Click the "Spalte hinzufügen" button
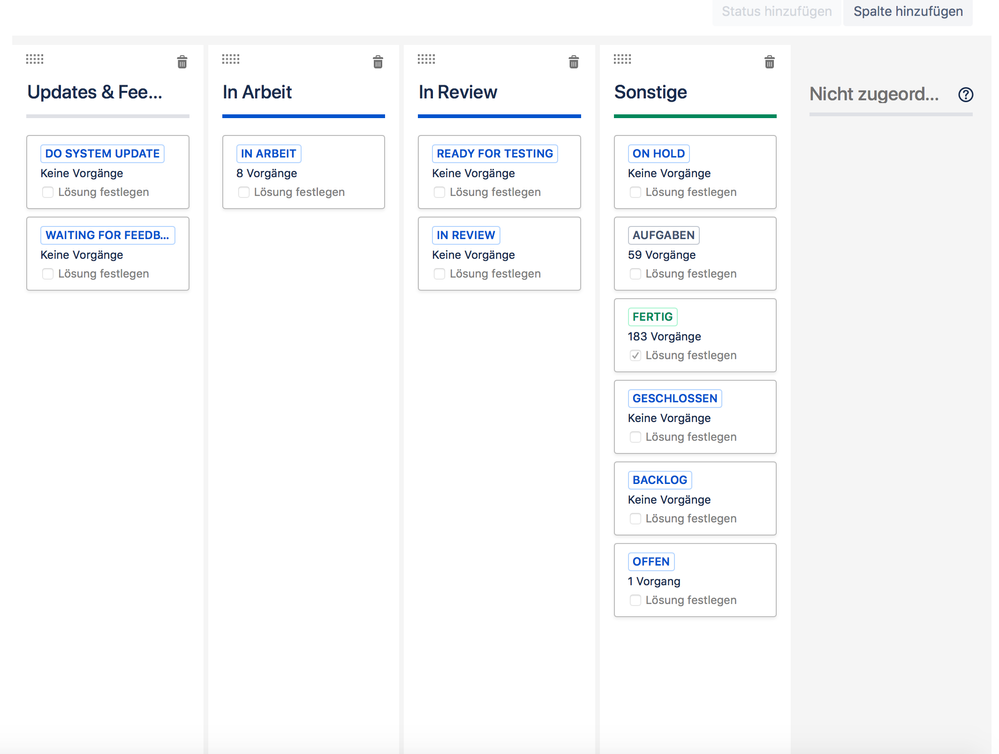Screen dimensions: 999x754 click(907, 12)
